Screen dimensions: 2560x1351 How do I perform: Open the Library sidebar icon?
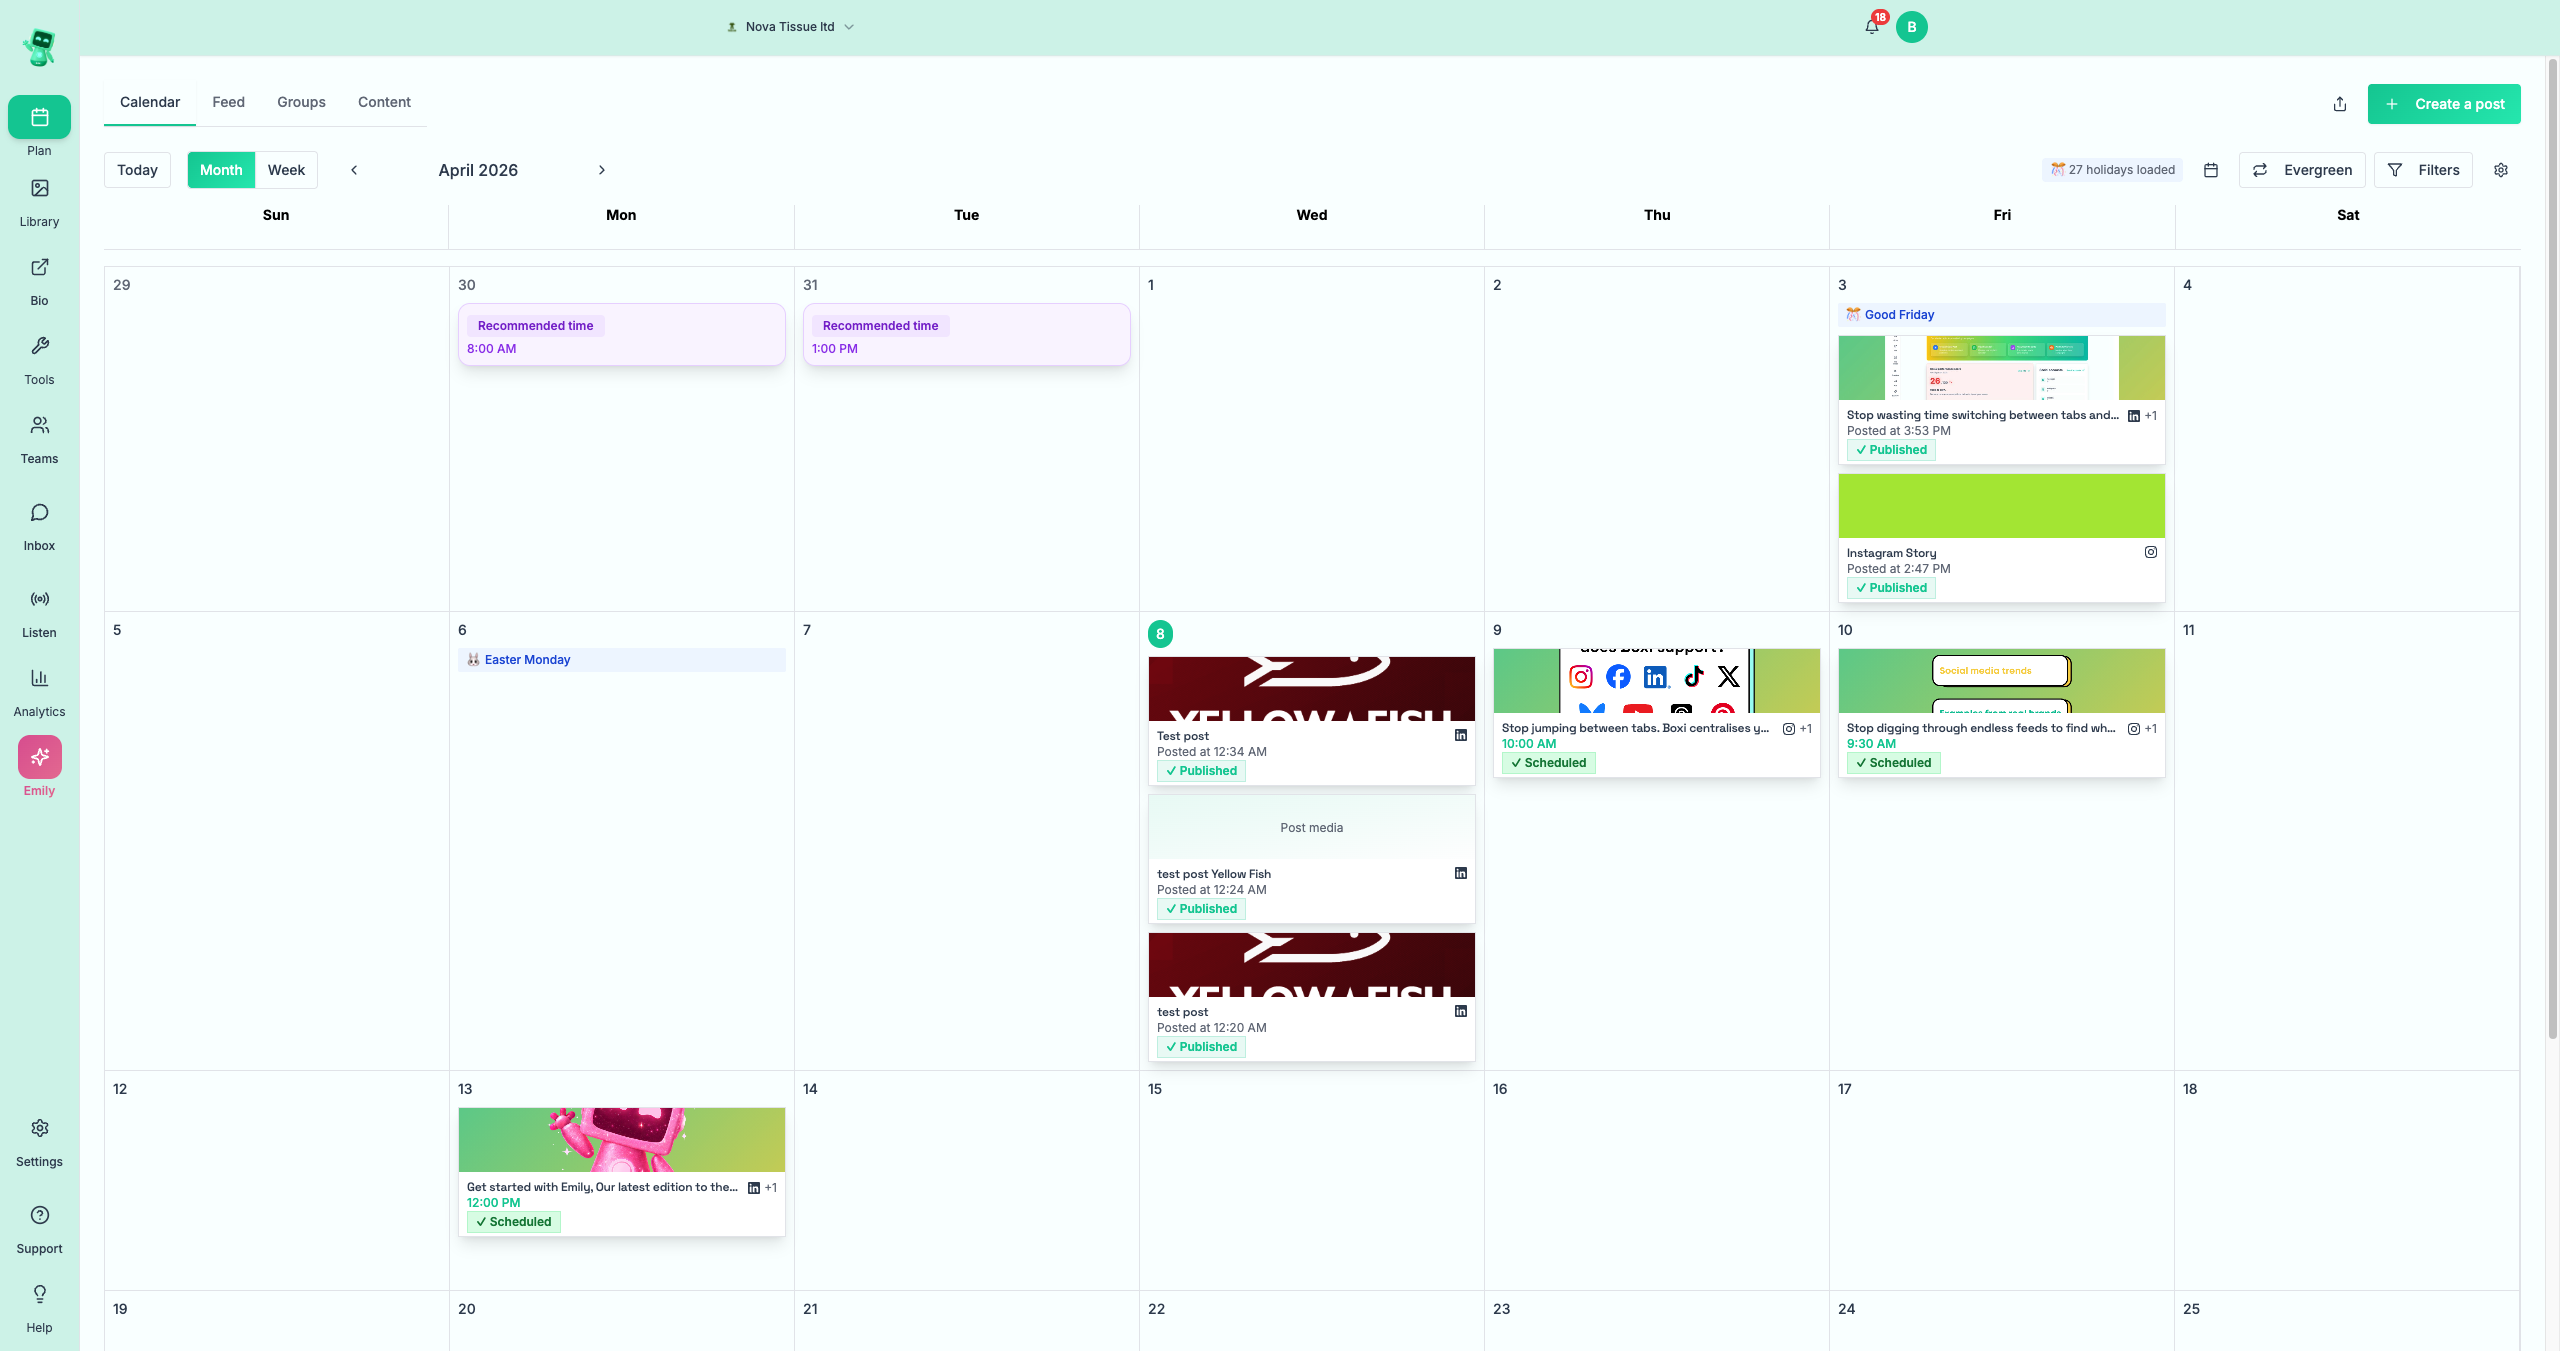(x=39, y=189)
